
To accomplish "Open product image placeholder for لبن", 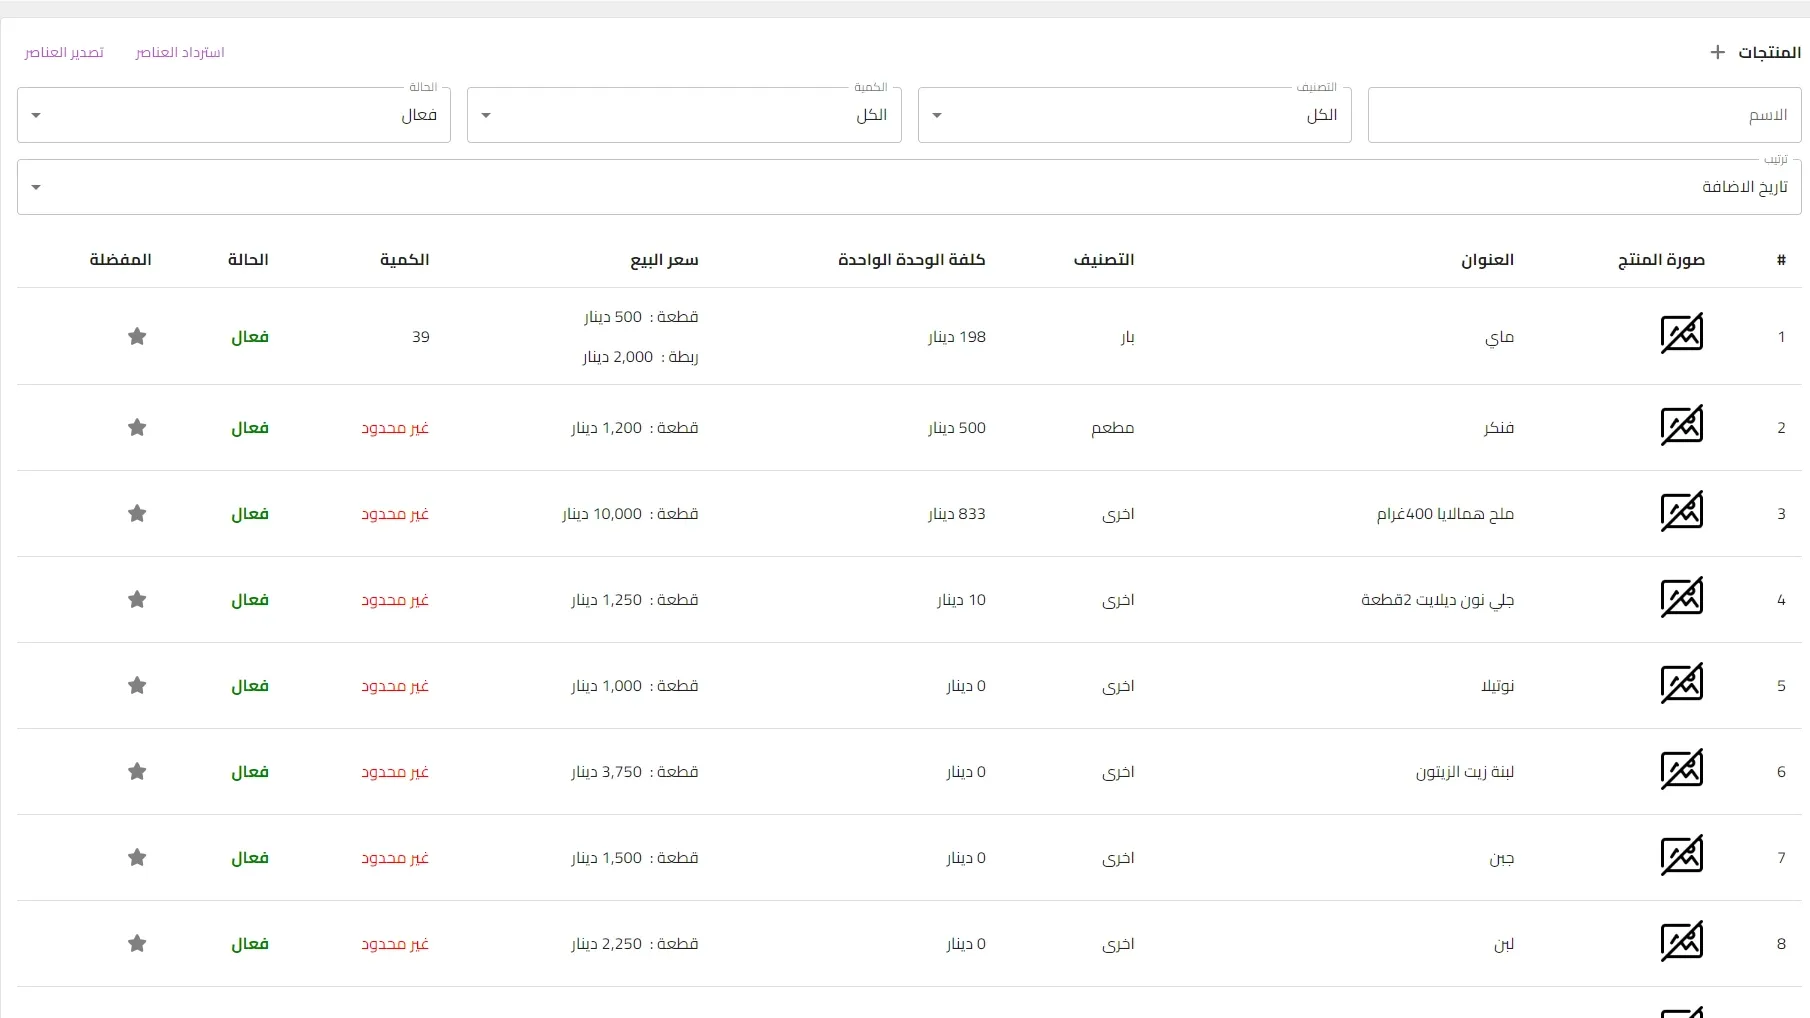I will coord(1681,942).
